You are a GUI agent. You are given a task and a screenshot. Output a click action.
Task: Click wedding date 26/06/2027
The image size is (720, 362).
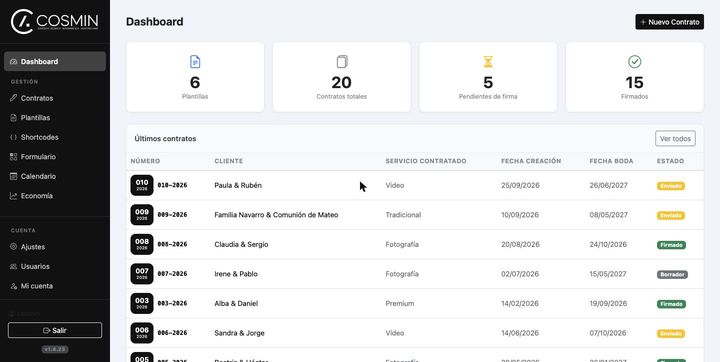tap(608, 186)
